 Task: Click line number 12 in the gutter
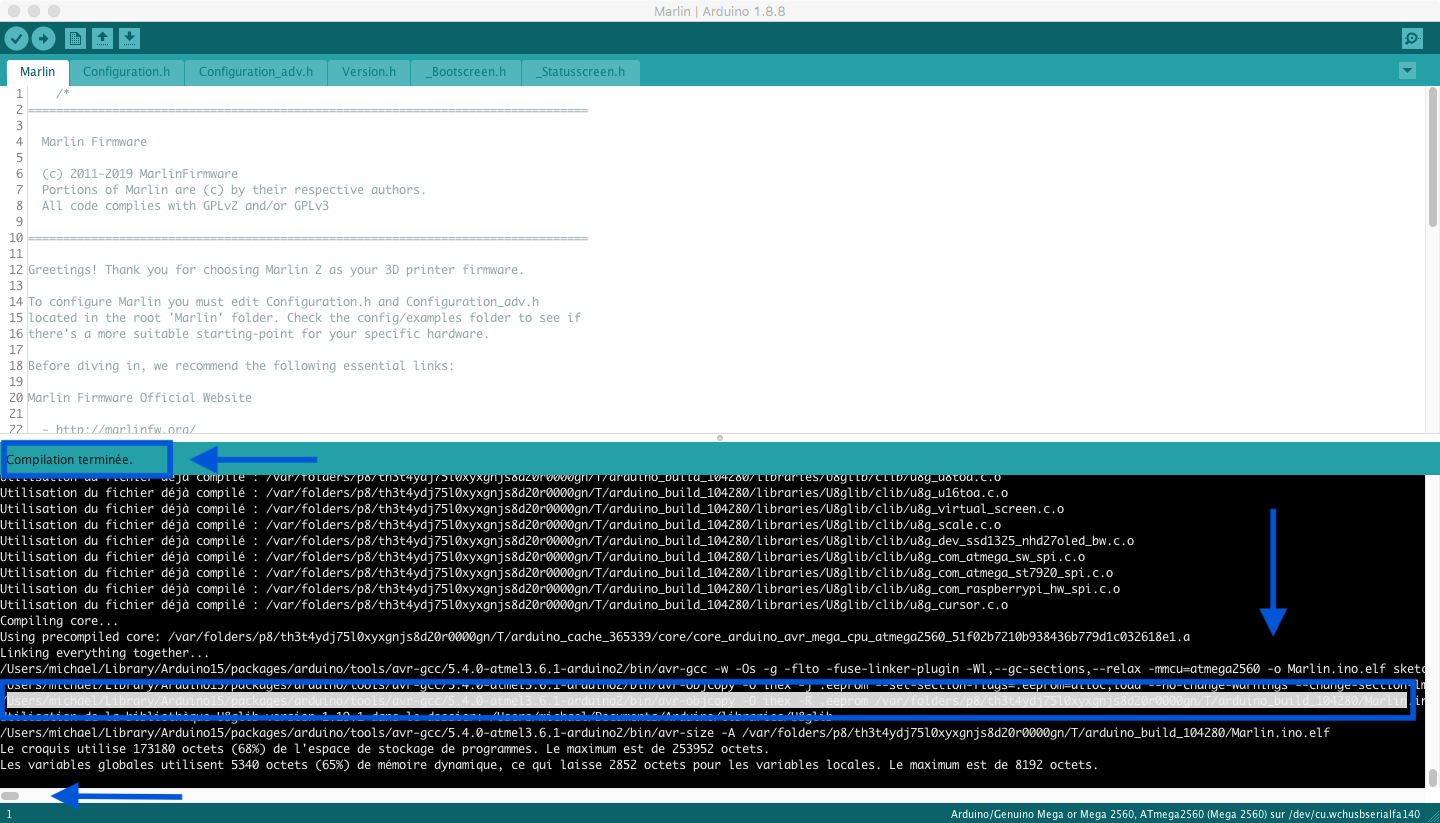click(16, 270)
